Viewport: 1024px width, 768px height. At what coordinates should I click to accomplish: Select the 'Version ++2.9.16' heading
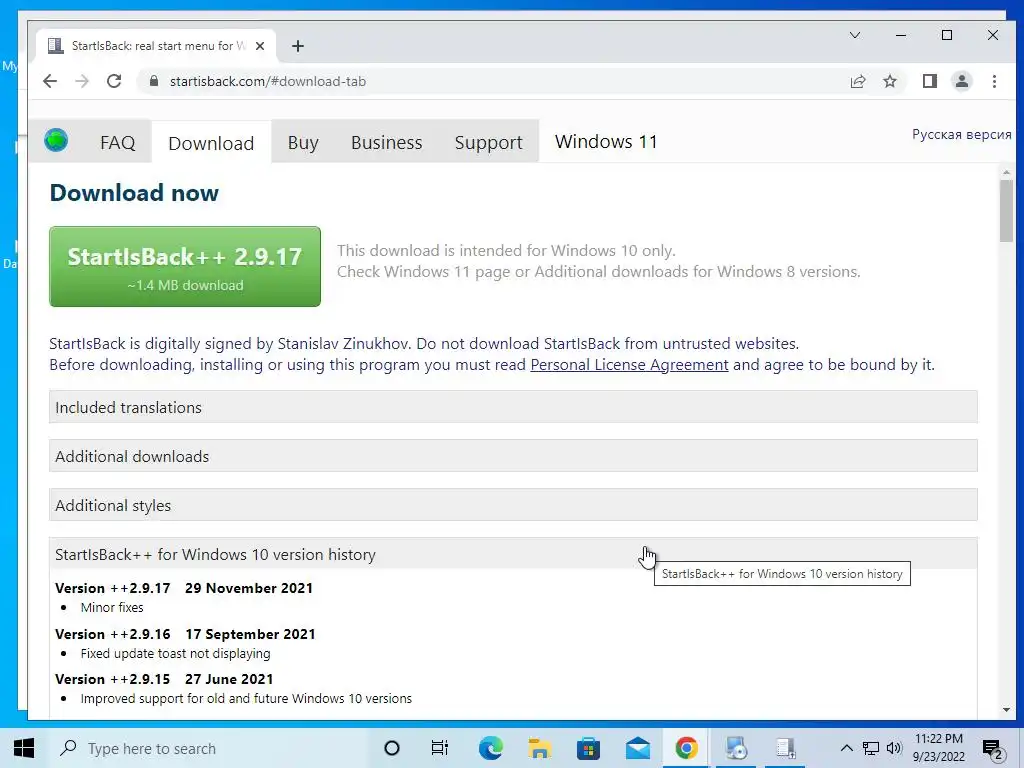coord(112,634)
